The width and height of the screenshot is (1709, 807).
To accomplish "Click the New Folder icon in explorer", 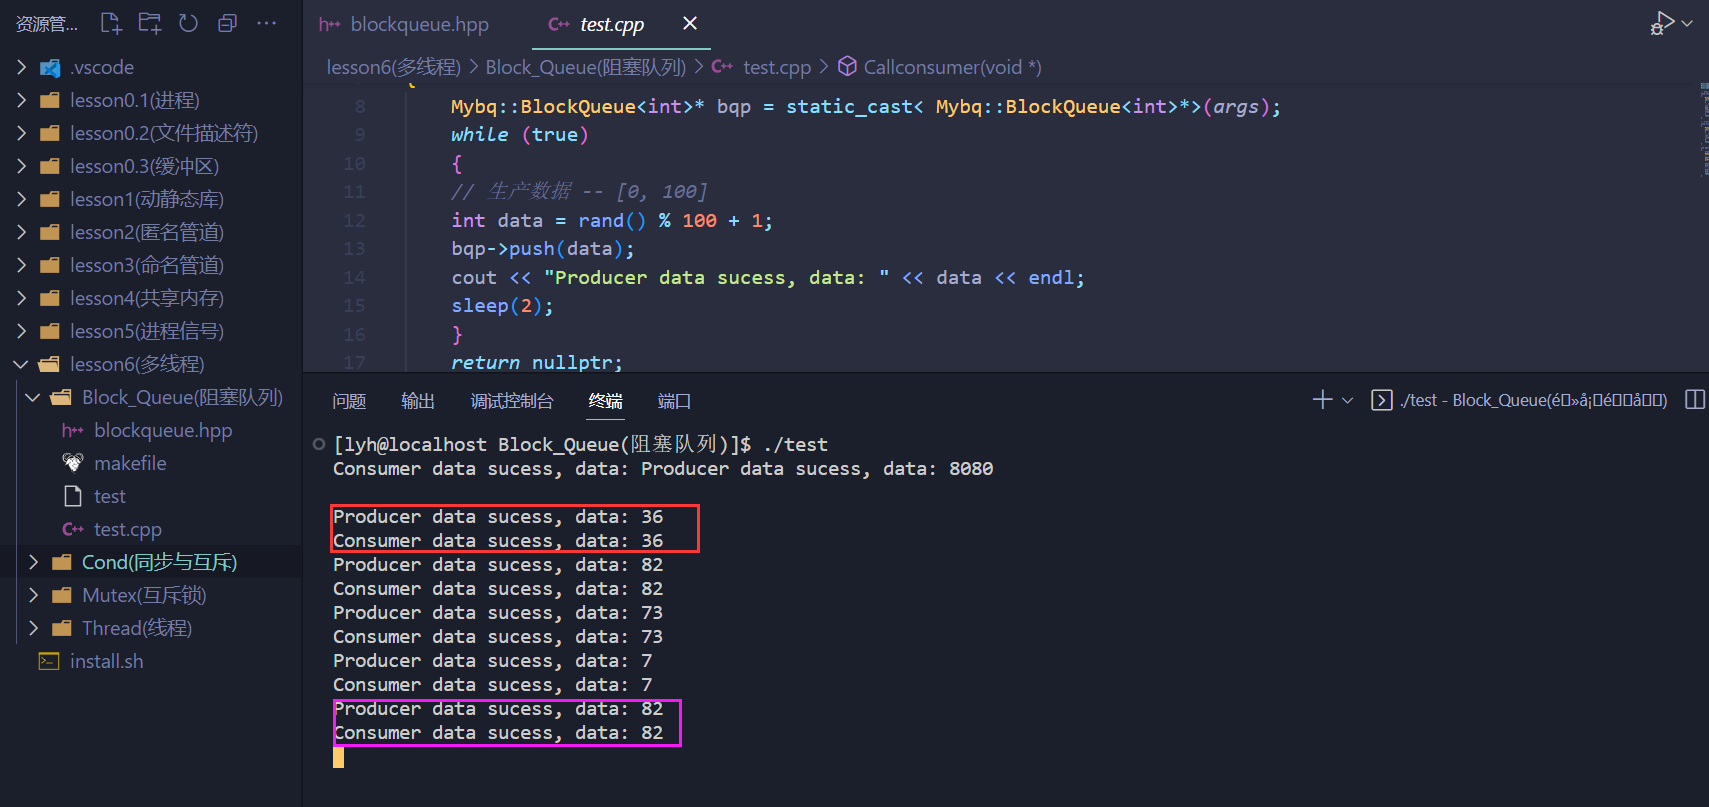I will [x=150, y=23].
